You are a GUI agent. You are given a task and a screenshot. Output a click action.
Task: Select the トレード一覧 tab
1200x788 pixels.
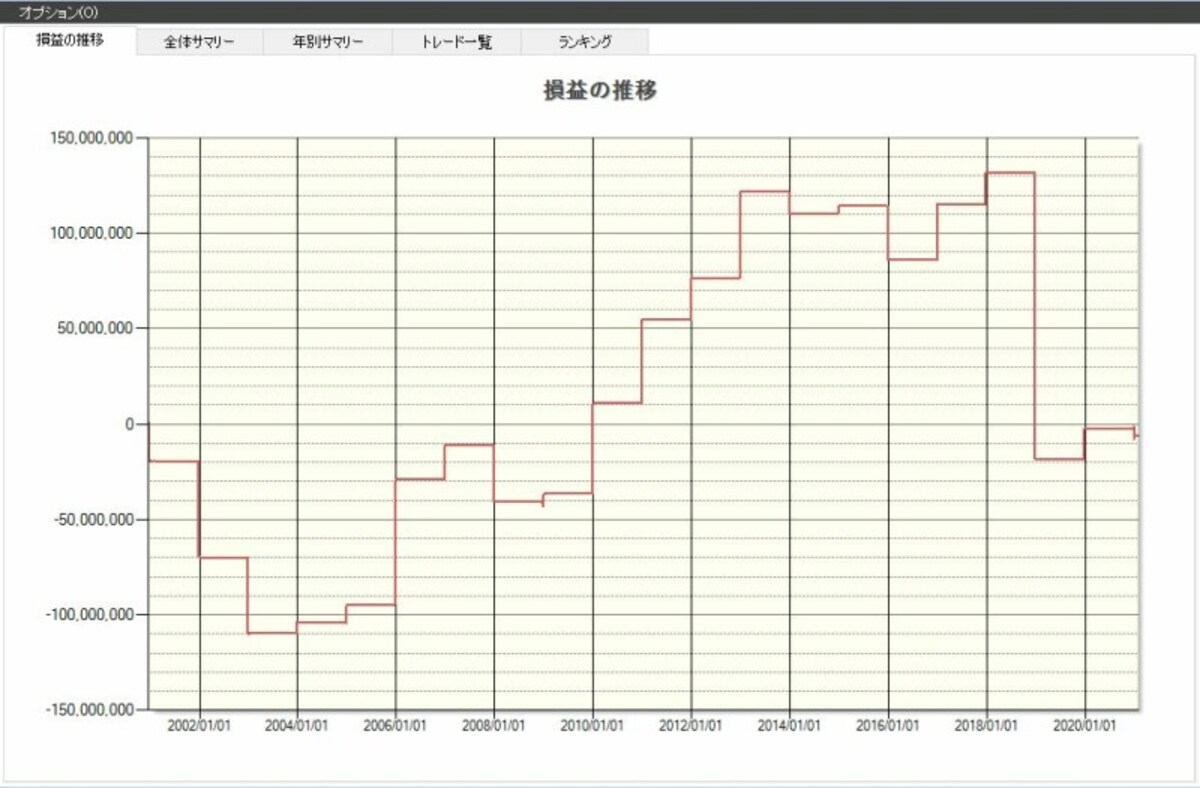(456, 43)
